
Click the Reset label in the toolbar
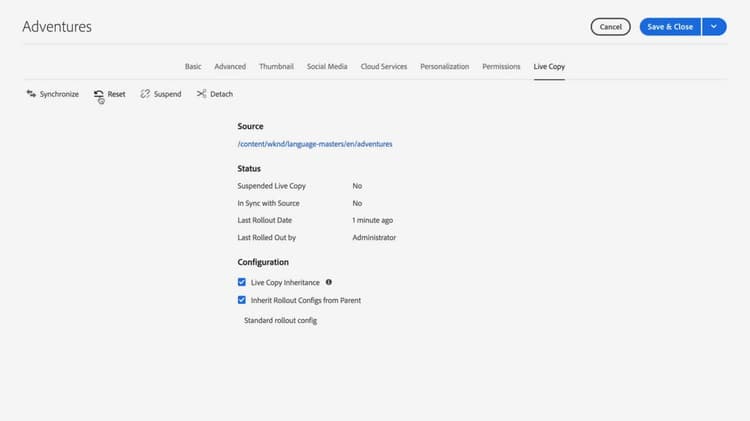(116, 94)
